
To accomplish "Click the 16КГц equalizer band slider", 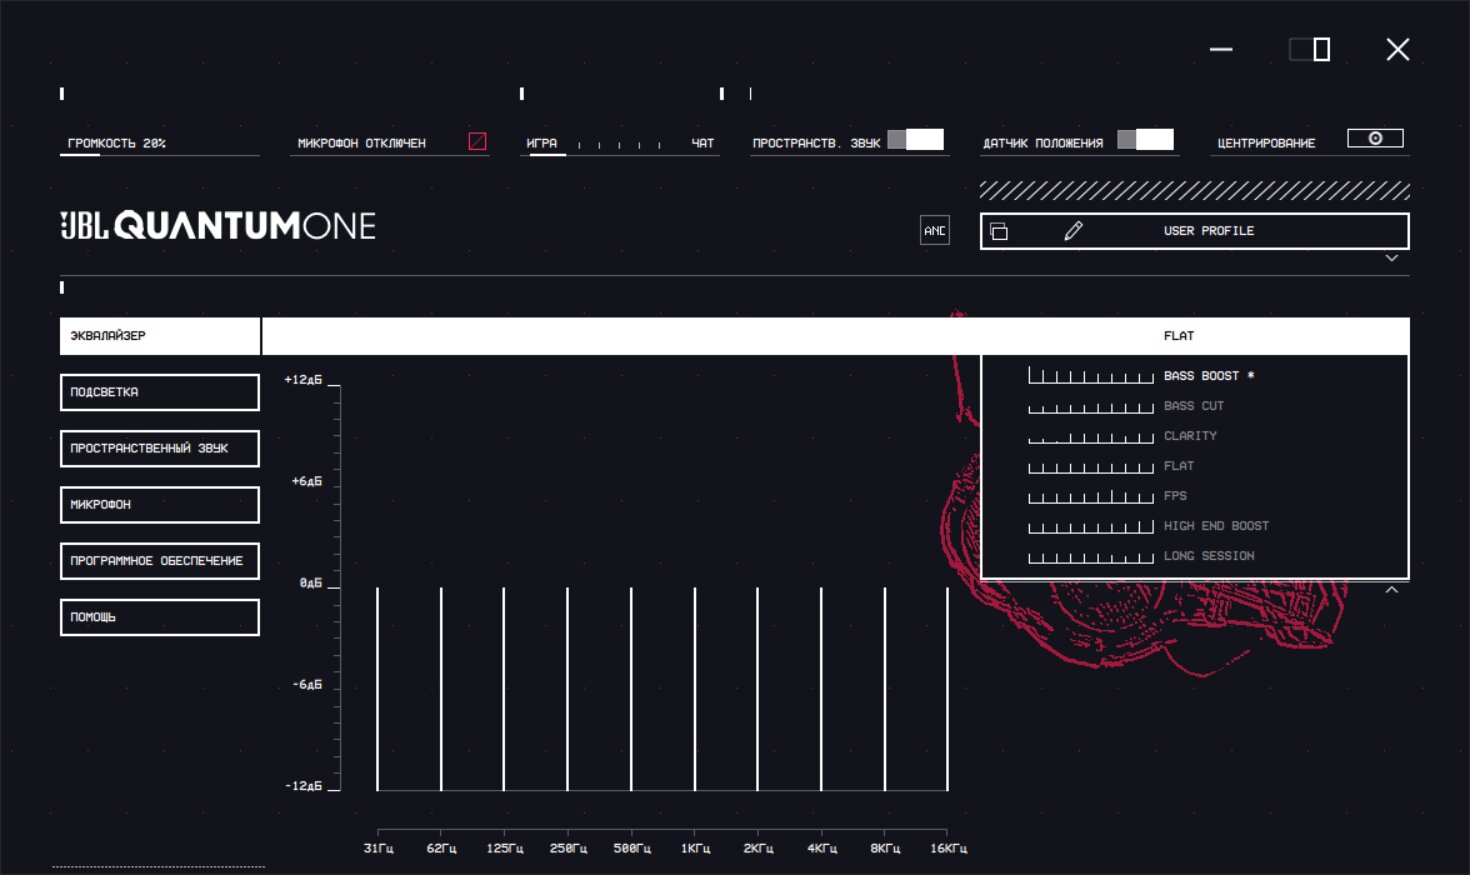I will click(947, 689).
